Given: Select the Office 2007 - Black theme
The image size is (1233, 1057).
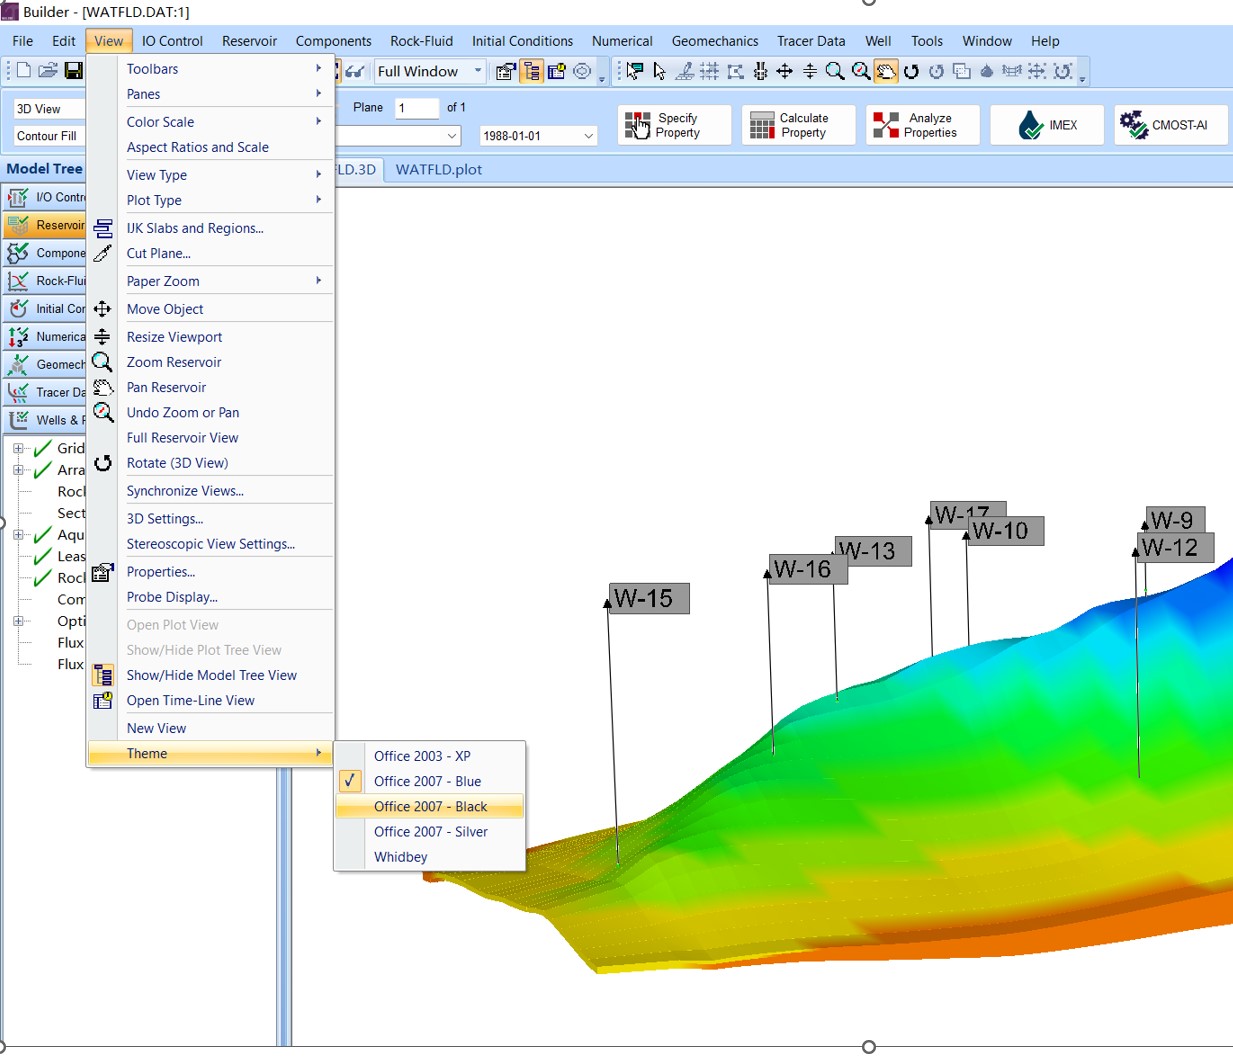Looking at the screenshot, I should coord(430,807).
